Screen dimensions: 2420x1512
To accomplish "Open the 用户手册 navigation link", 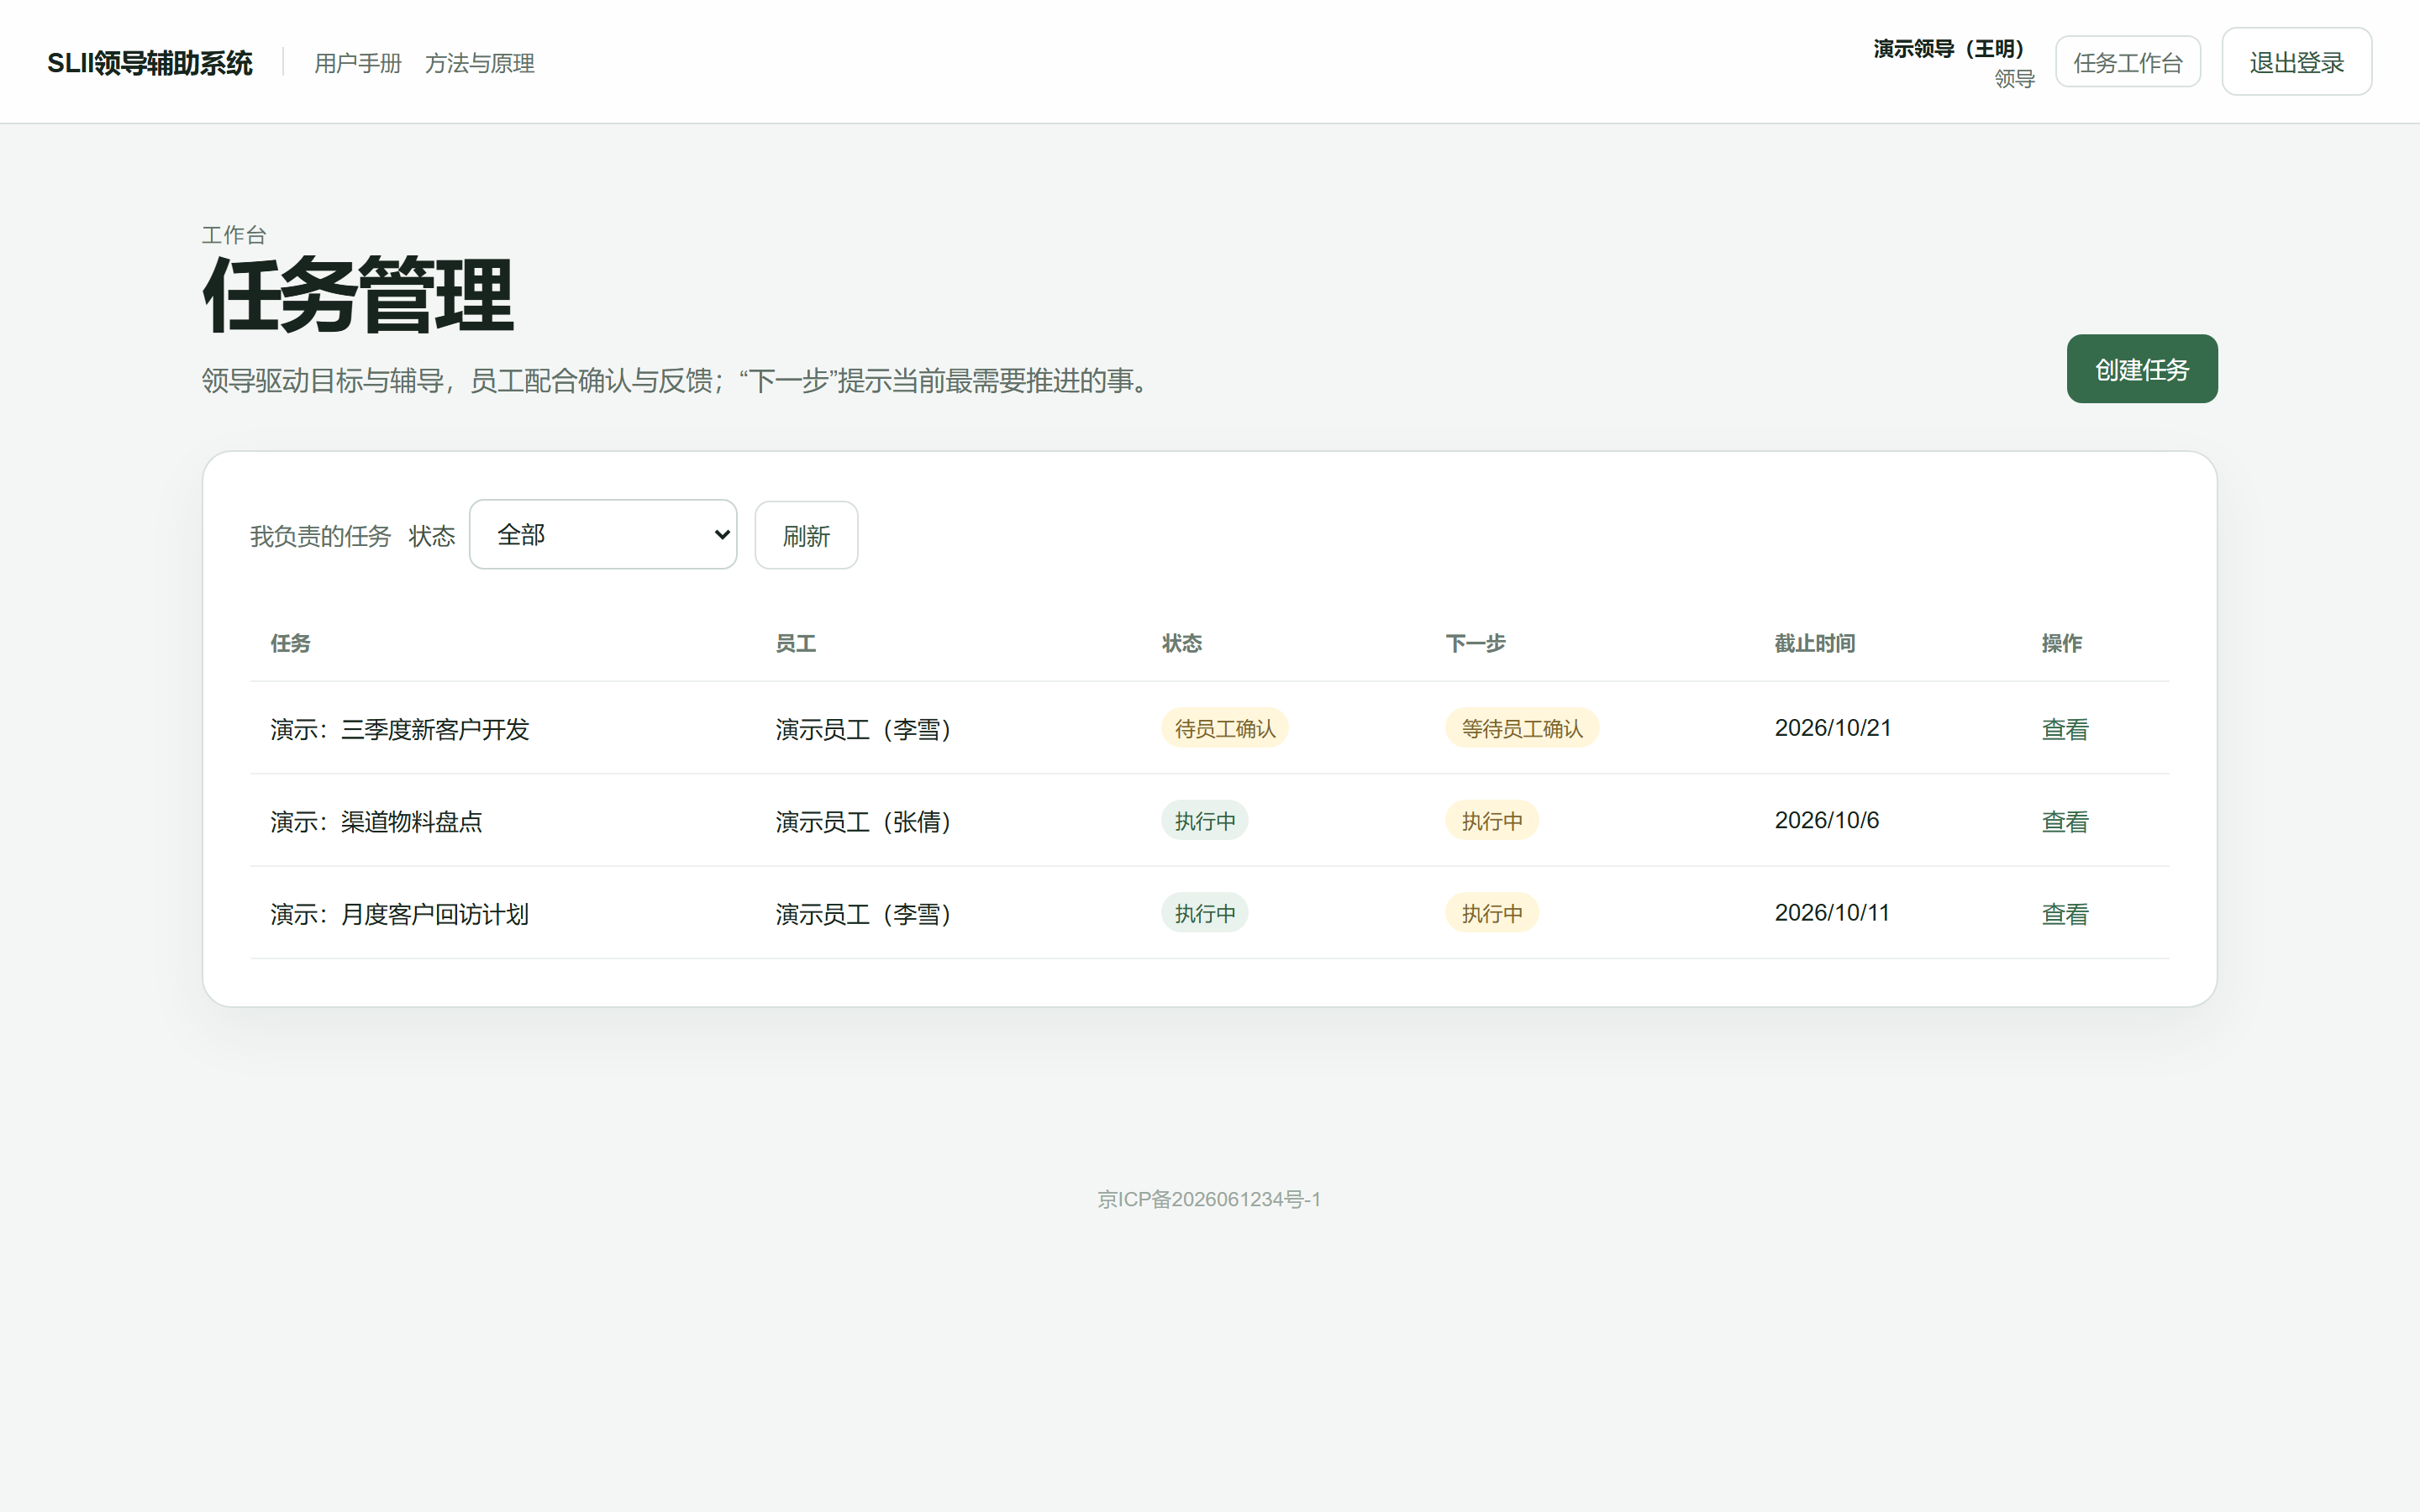I will pos(358,63).
